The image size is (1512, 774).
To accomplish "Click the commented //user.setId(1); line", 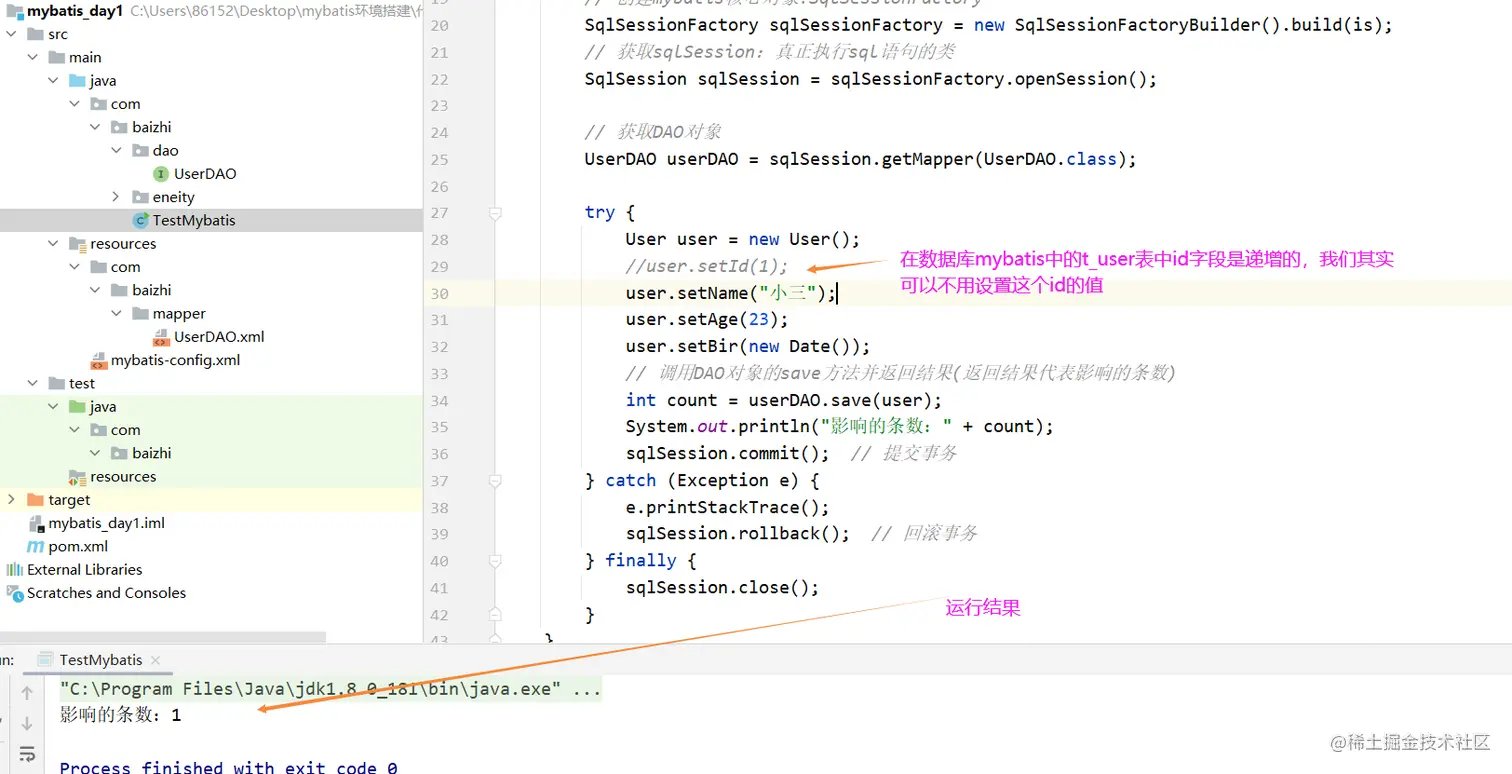I will [x=707, y=267].
